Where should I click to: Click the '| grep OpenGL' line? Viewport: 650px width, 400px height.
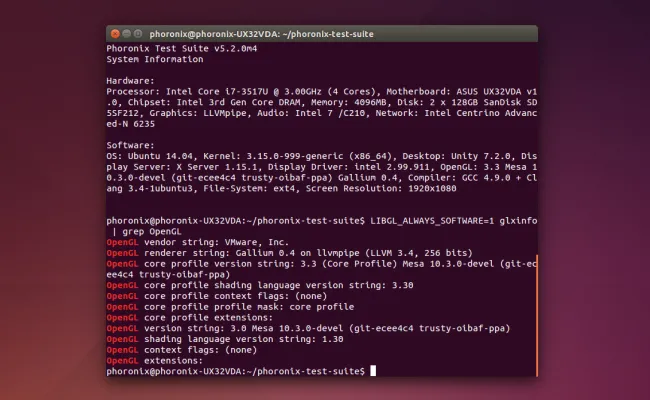click(x=147, y=232)
